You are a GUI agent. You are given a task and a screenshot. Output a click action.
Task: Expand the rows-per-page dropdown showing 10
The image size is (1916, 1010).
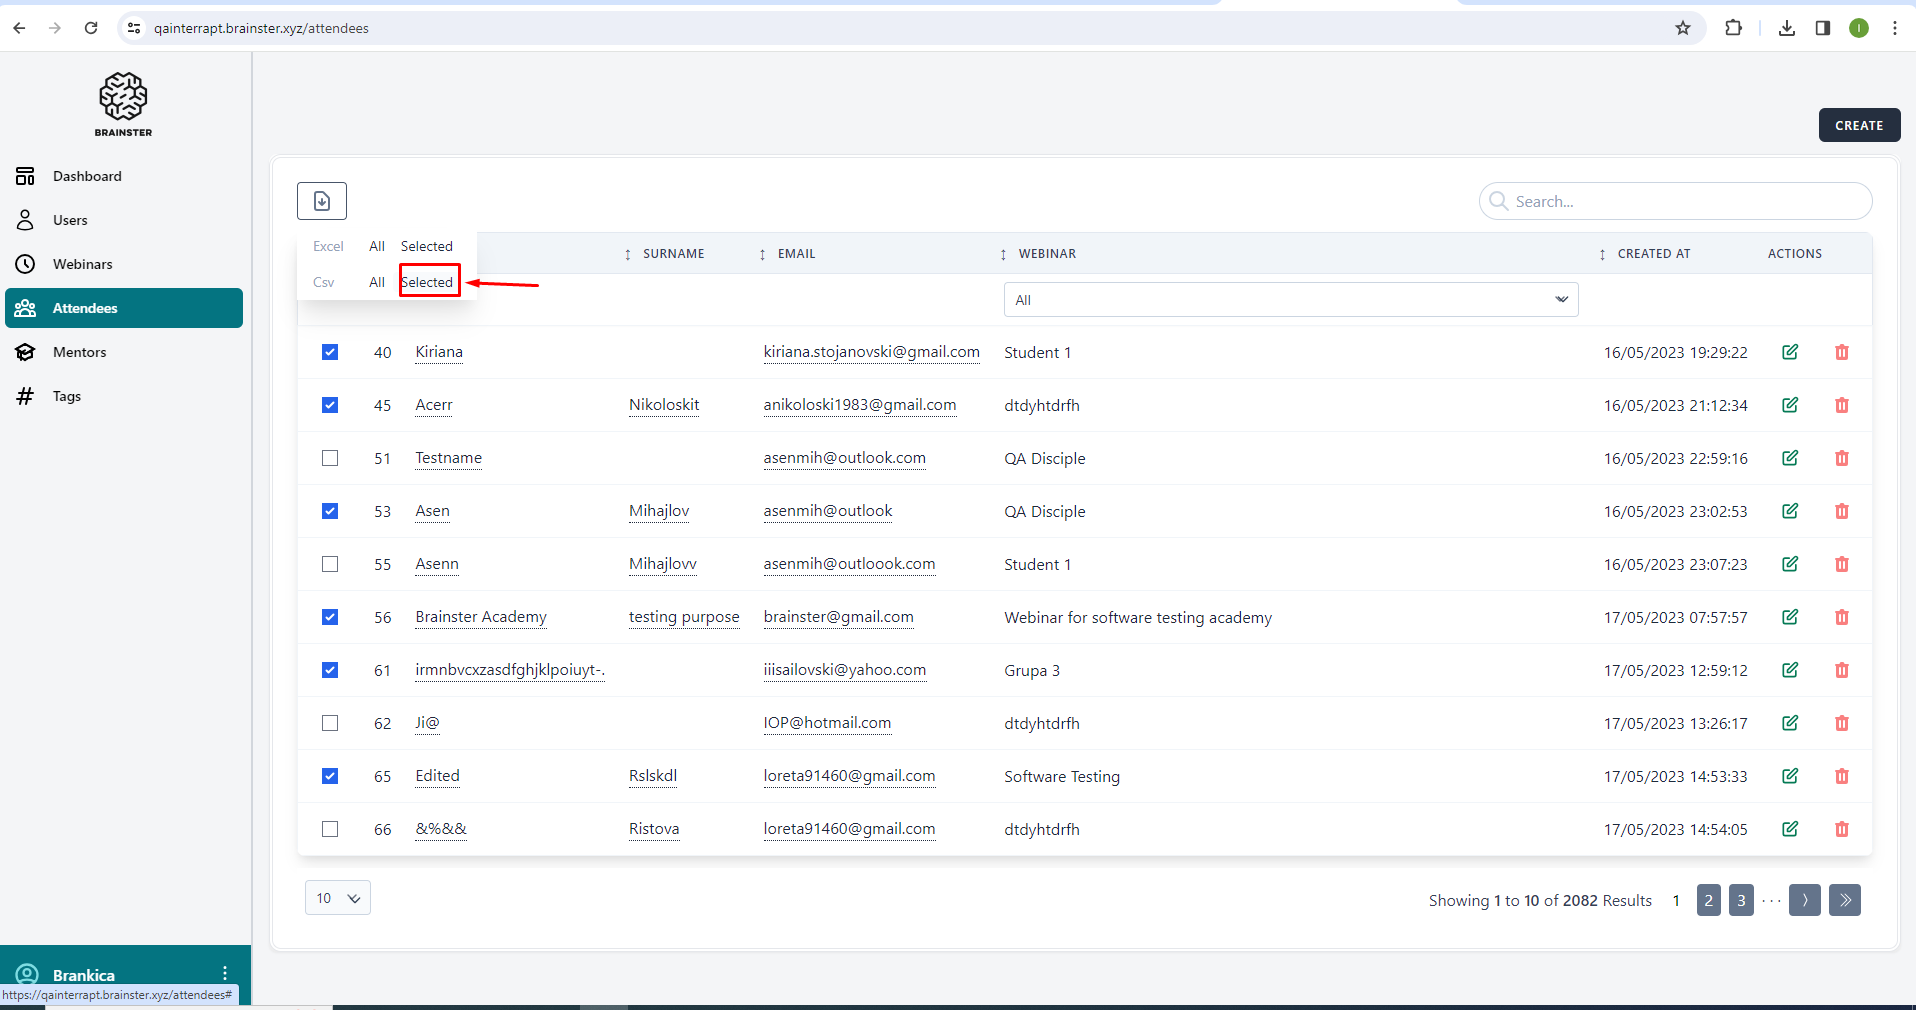point(338,898)
